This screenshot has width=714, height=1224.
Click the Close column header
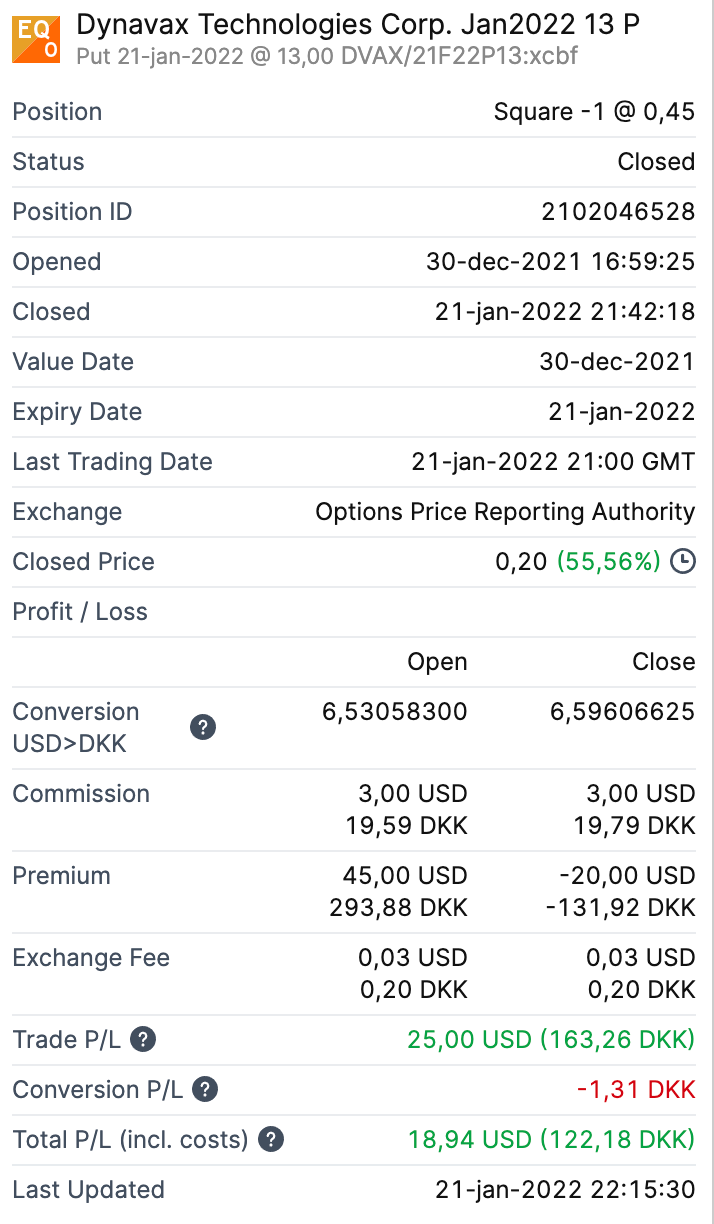click(663, 661)
